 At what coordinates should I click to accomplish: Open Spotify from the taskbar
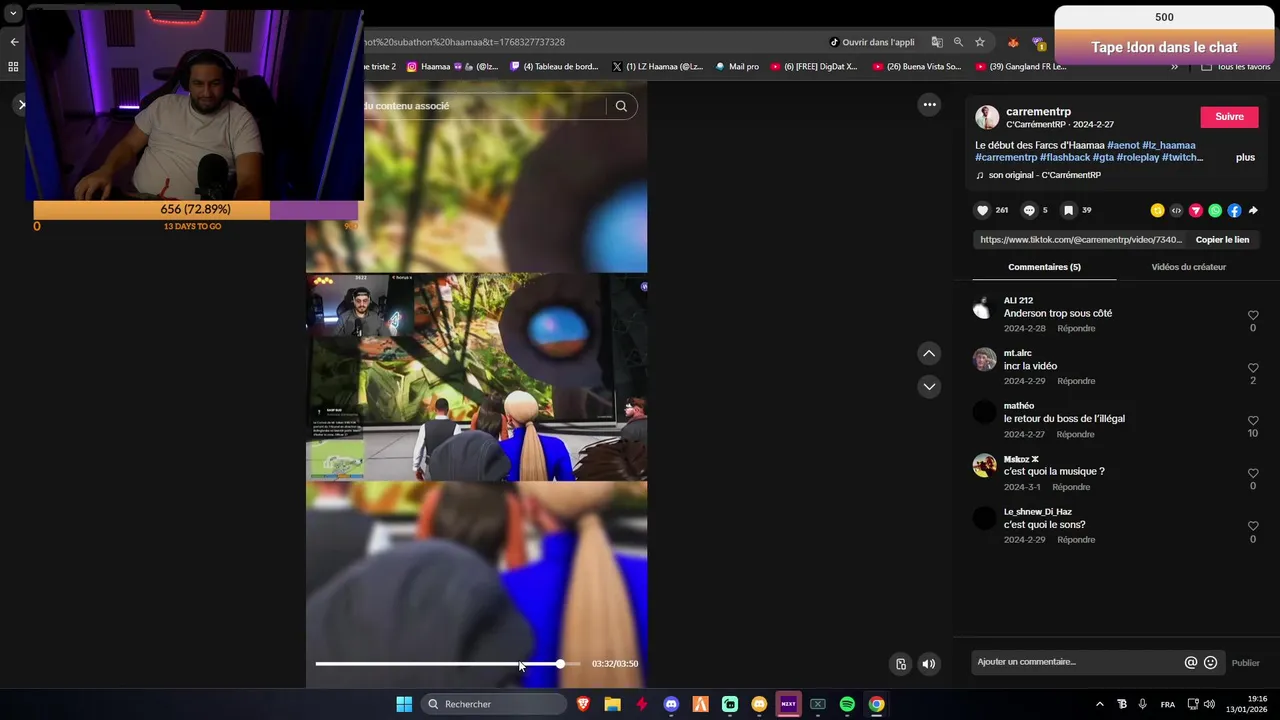point(847,704)
